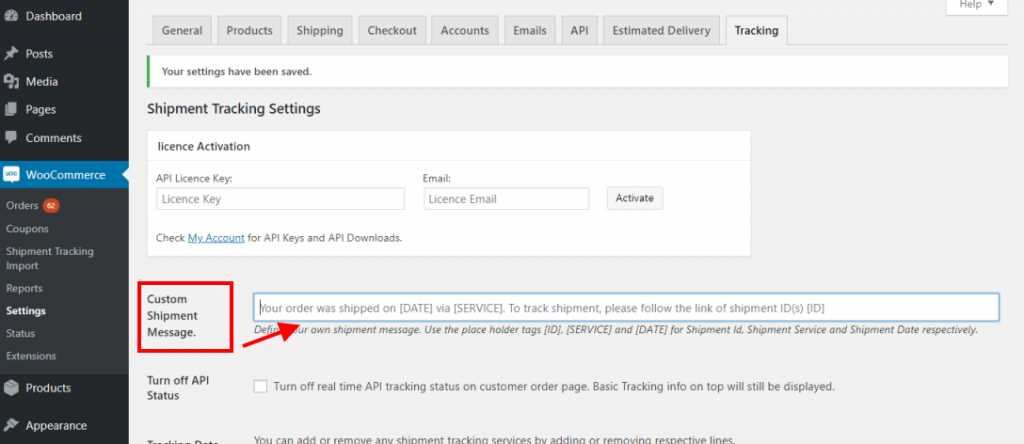This screenshot has width=1024, height=444.
Task: Switch to the Products settings tab
Action: click(x=249, y=30)
